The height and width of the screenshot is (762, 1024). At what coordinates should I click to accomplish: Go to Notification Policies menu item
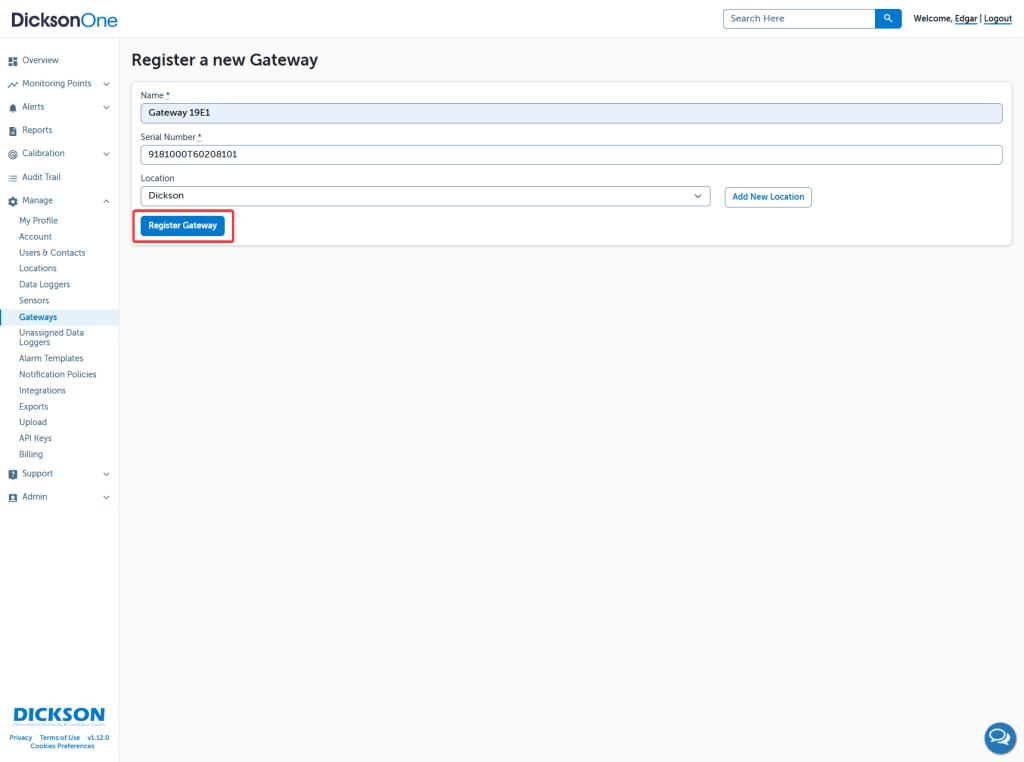[x=57, y=375]
